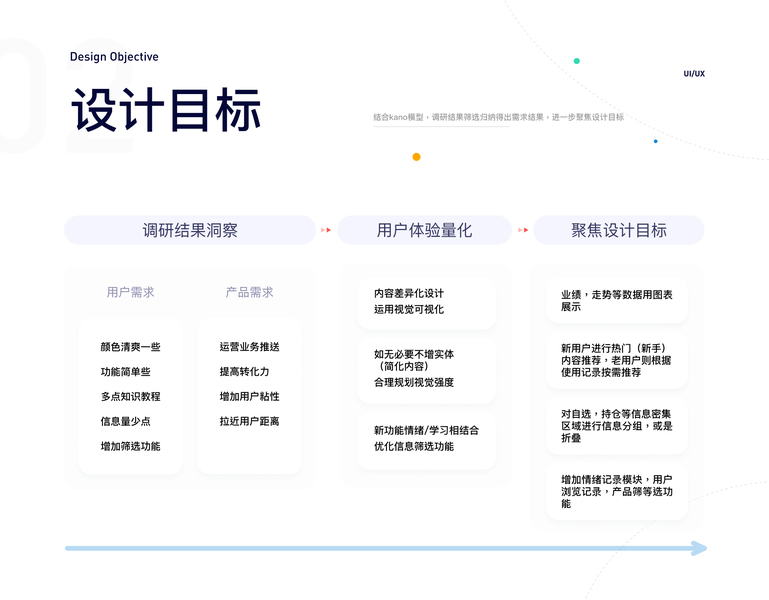Click the text 拉近用户距离
This screenshot has width=769, height=600.
click(x=250, y=421)
